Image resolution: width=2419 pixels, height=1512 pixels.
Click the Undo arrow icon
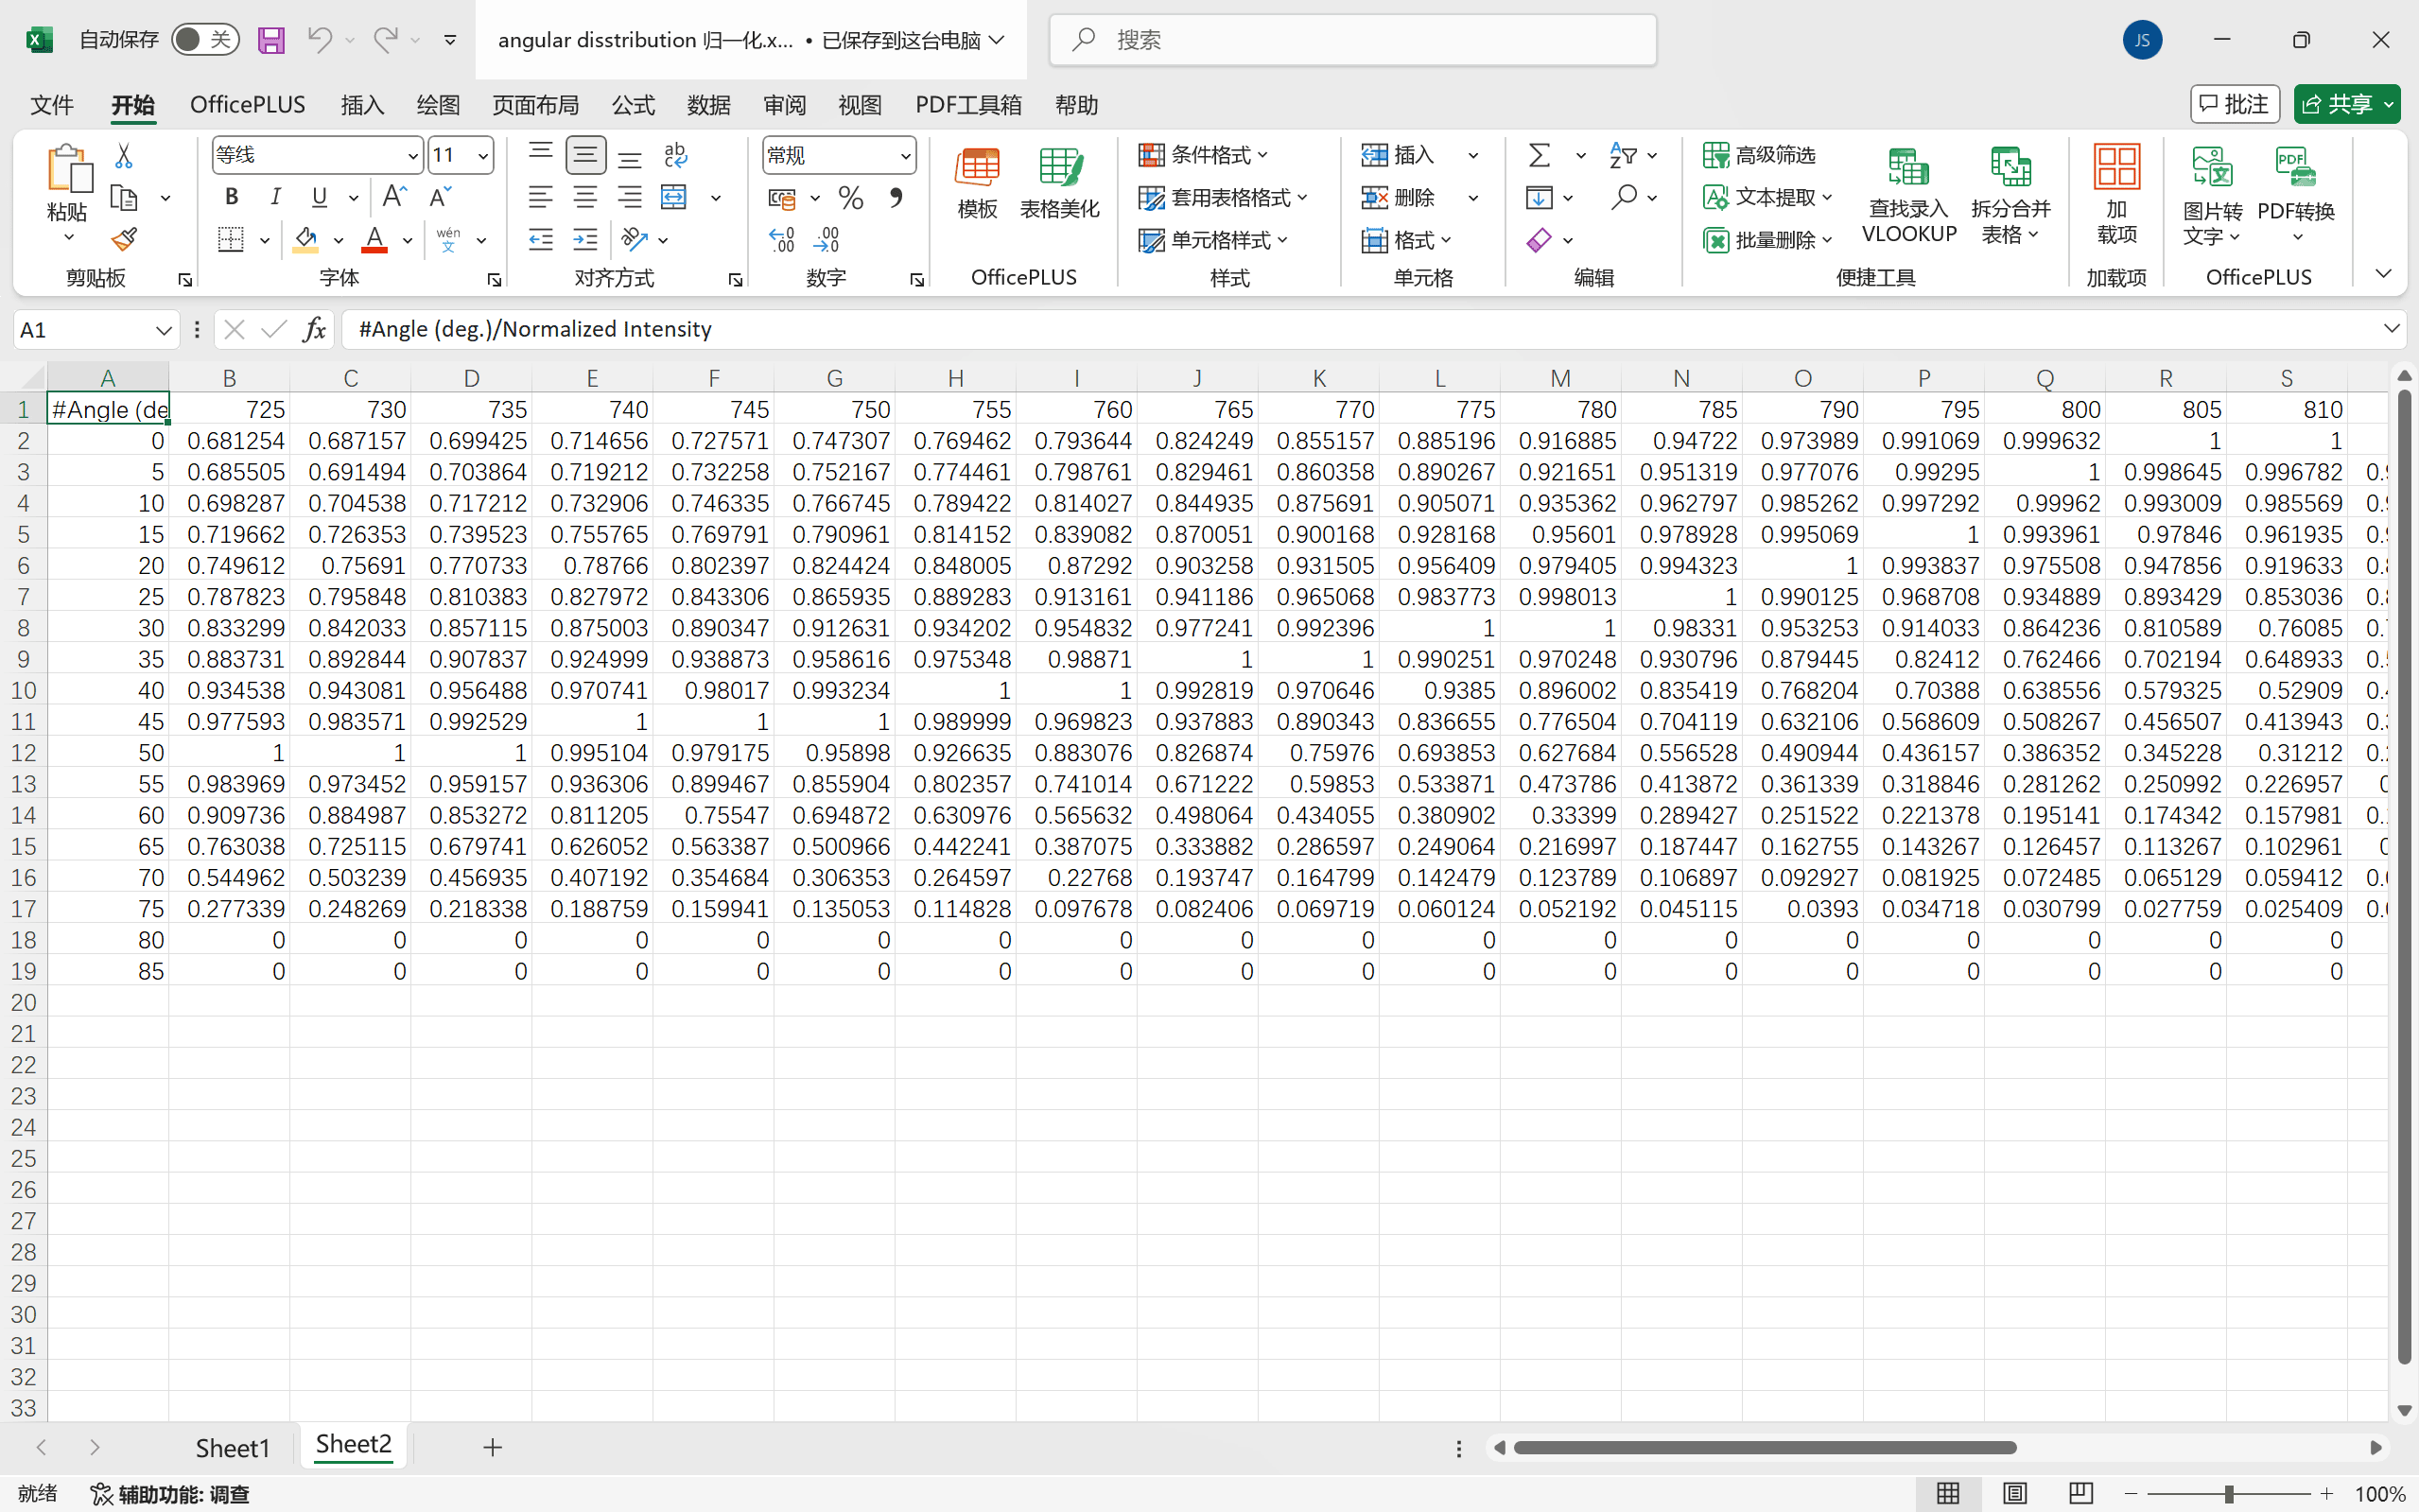(x=319, y=40)
